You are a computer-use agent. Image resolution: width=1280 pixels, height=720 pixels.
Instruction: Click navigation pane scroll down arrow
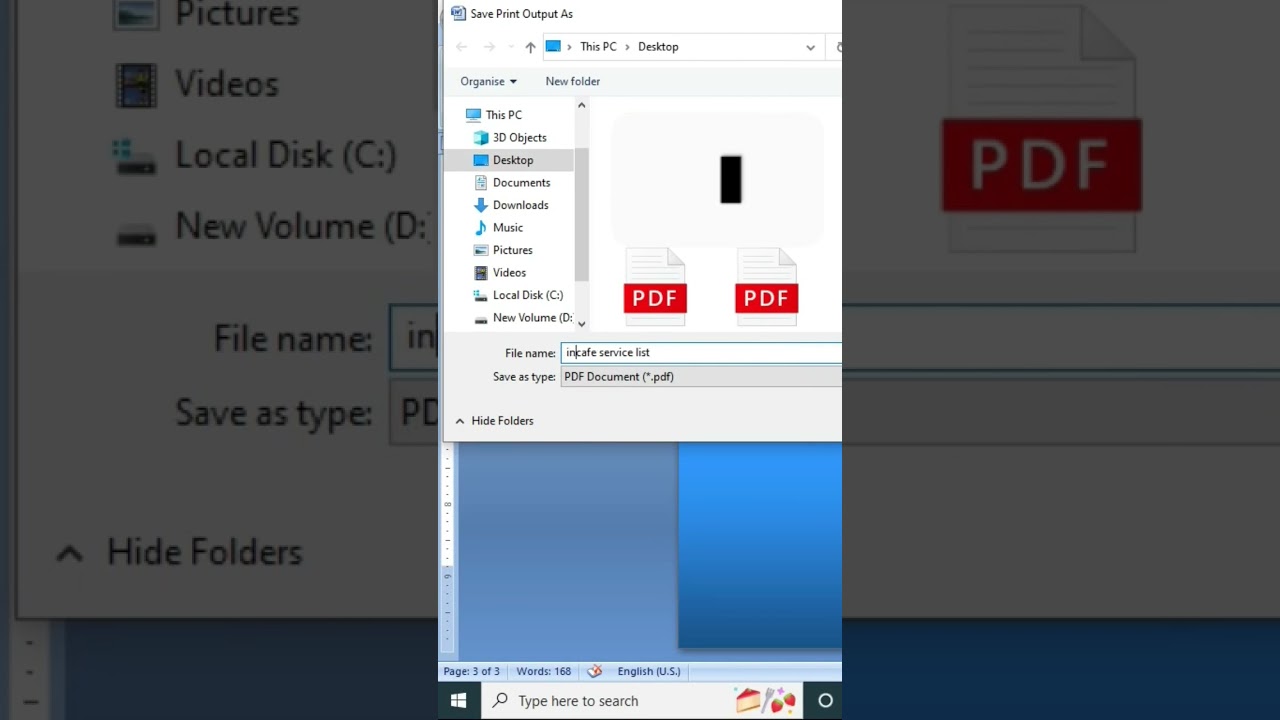tap(581, 324)
